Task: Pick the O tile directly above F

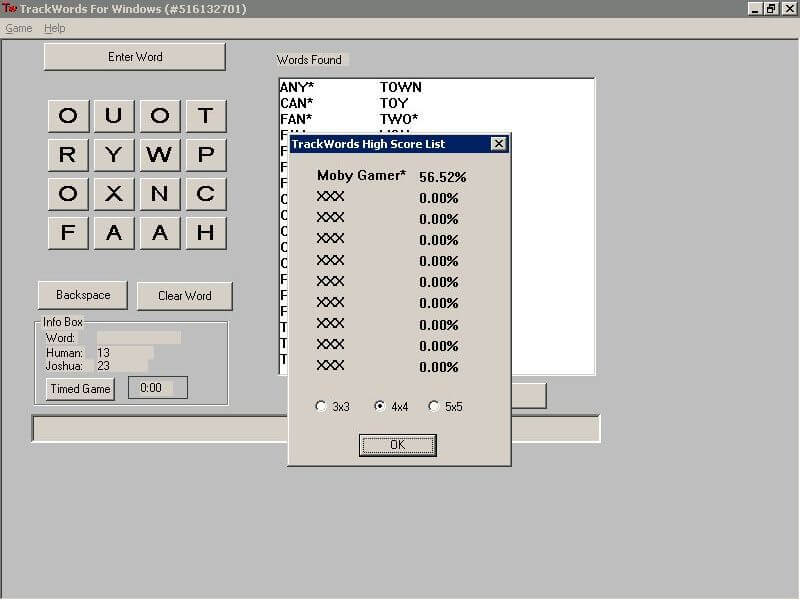Action: pos(68,194)
